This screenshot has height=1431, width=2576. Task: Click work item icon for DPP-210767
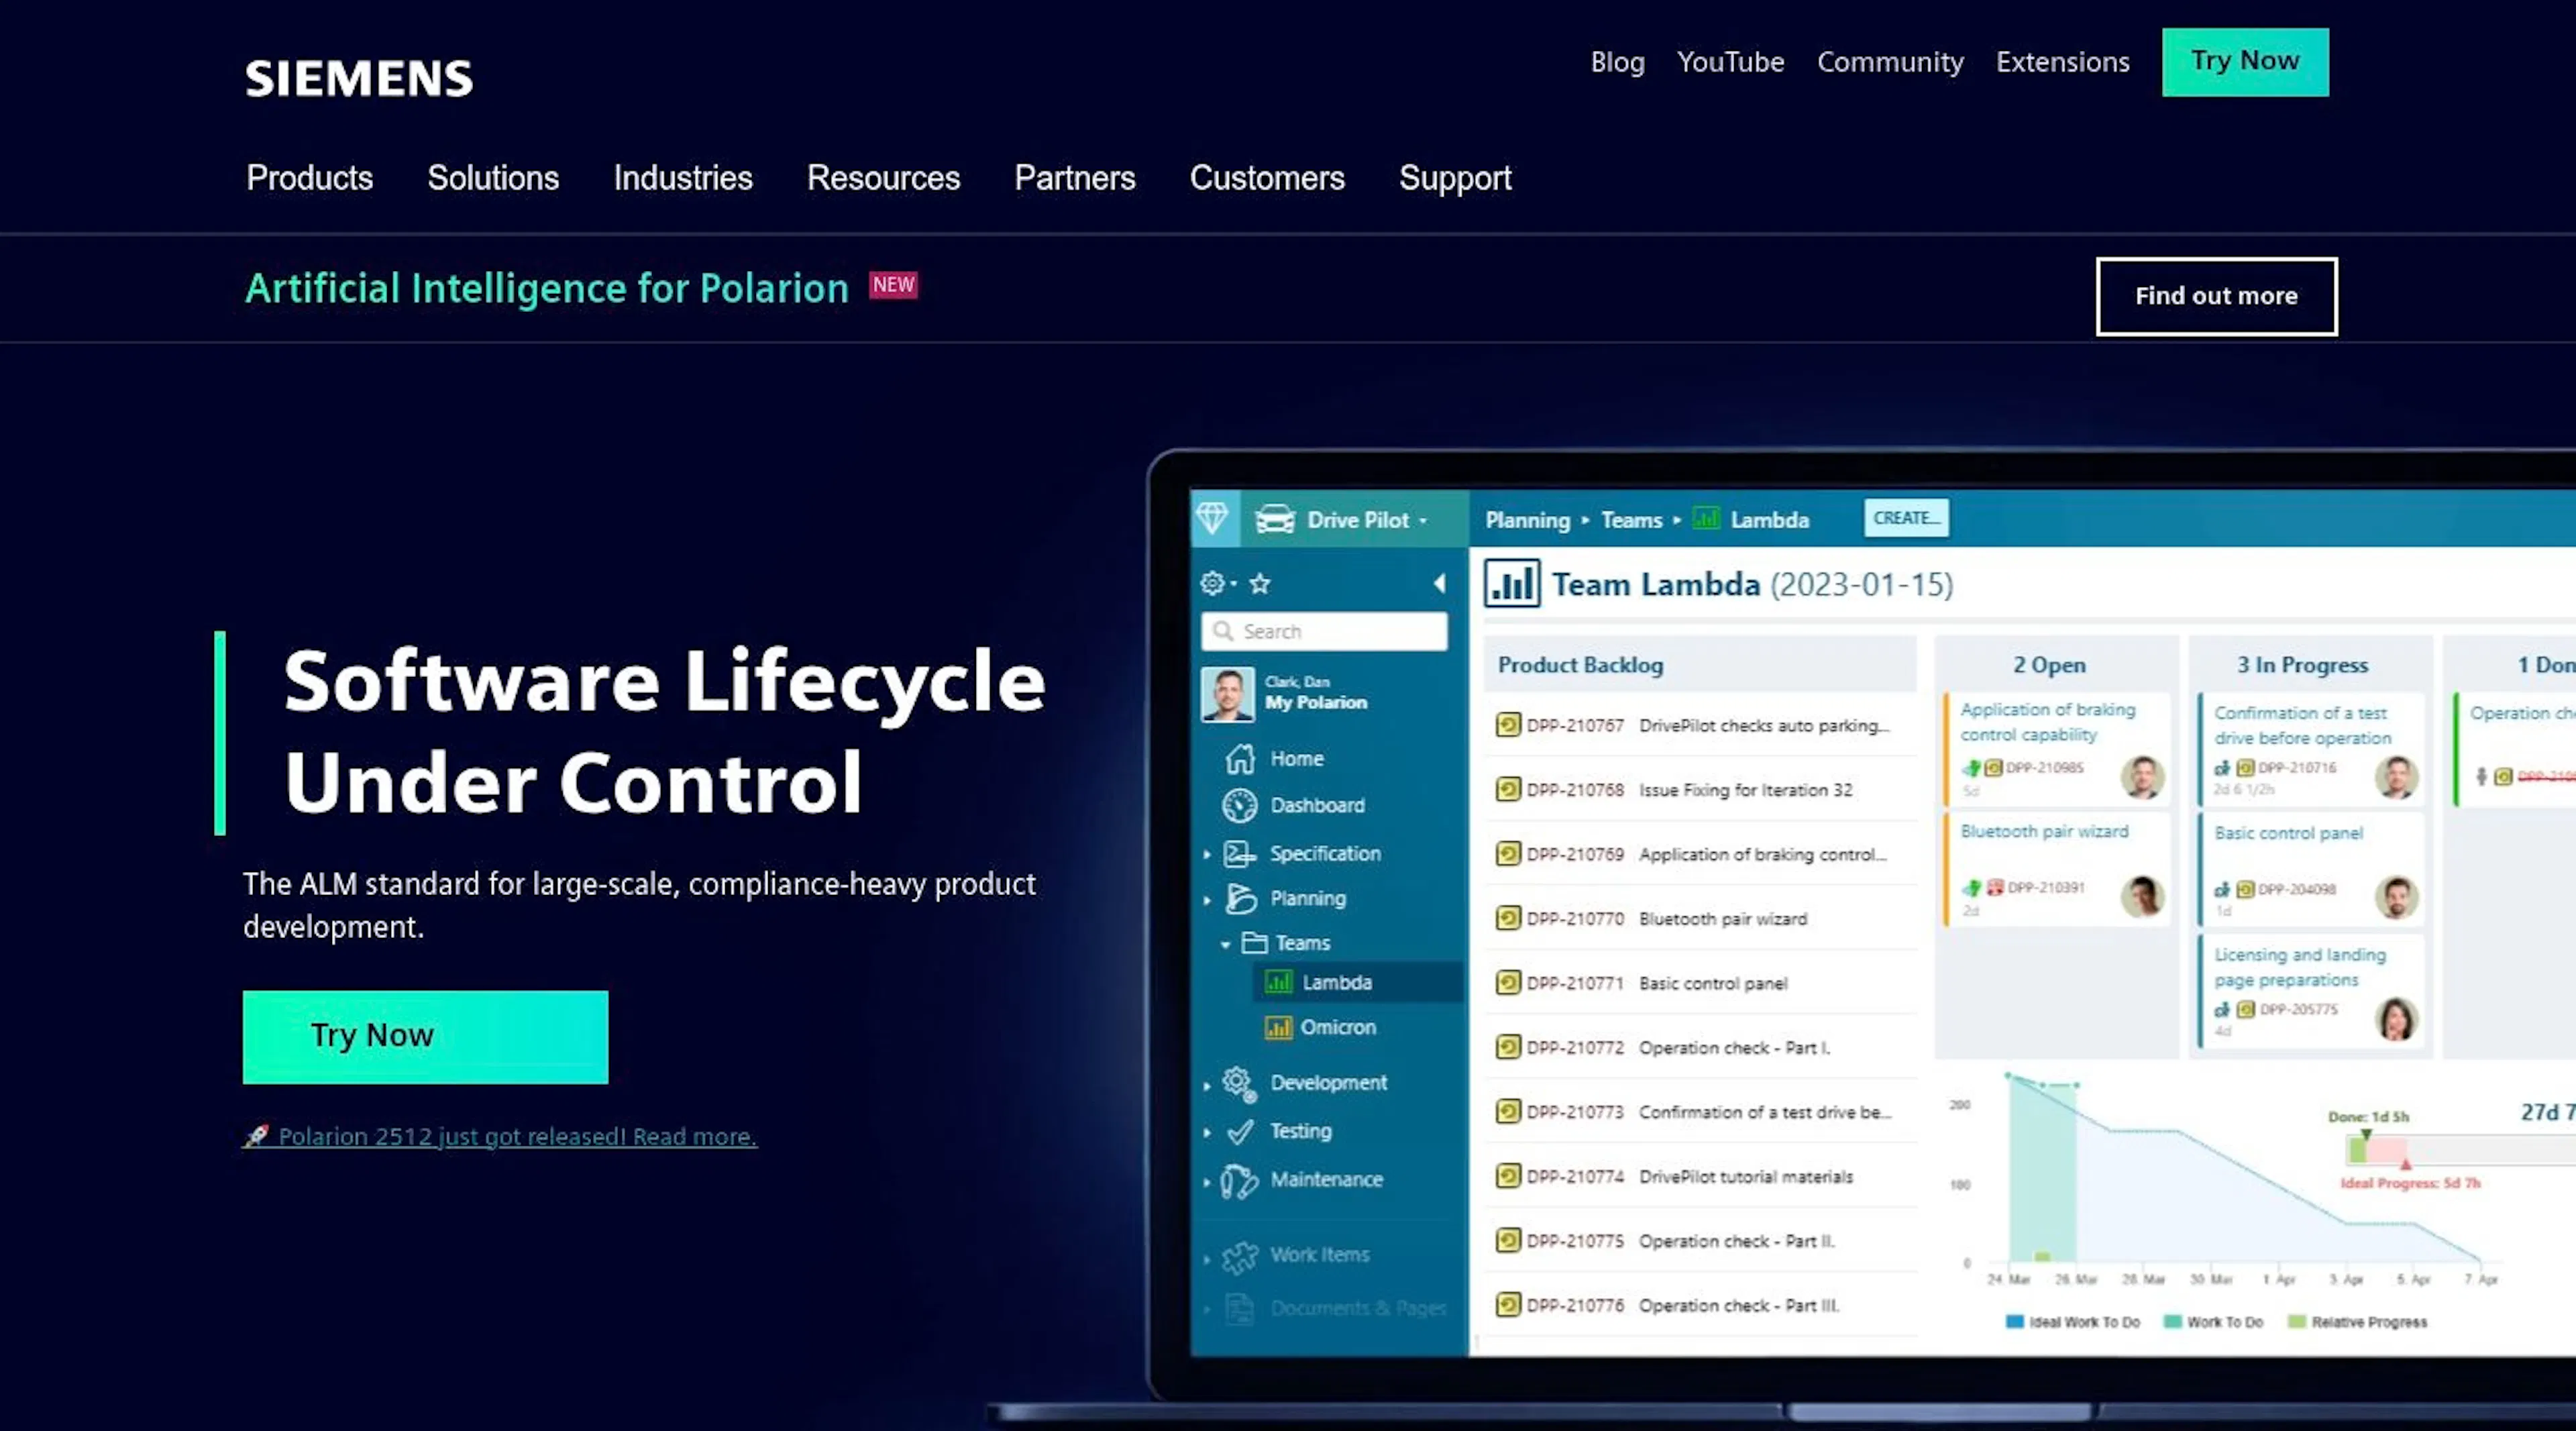coord(1508,724)
